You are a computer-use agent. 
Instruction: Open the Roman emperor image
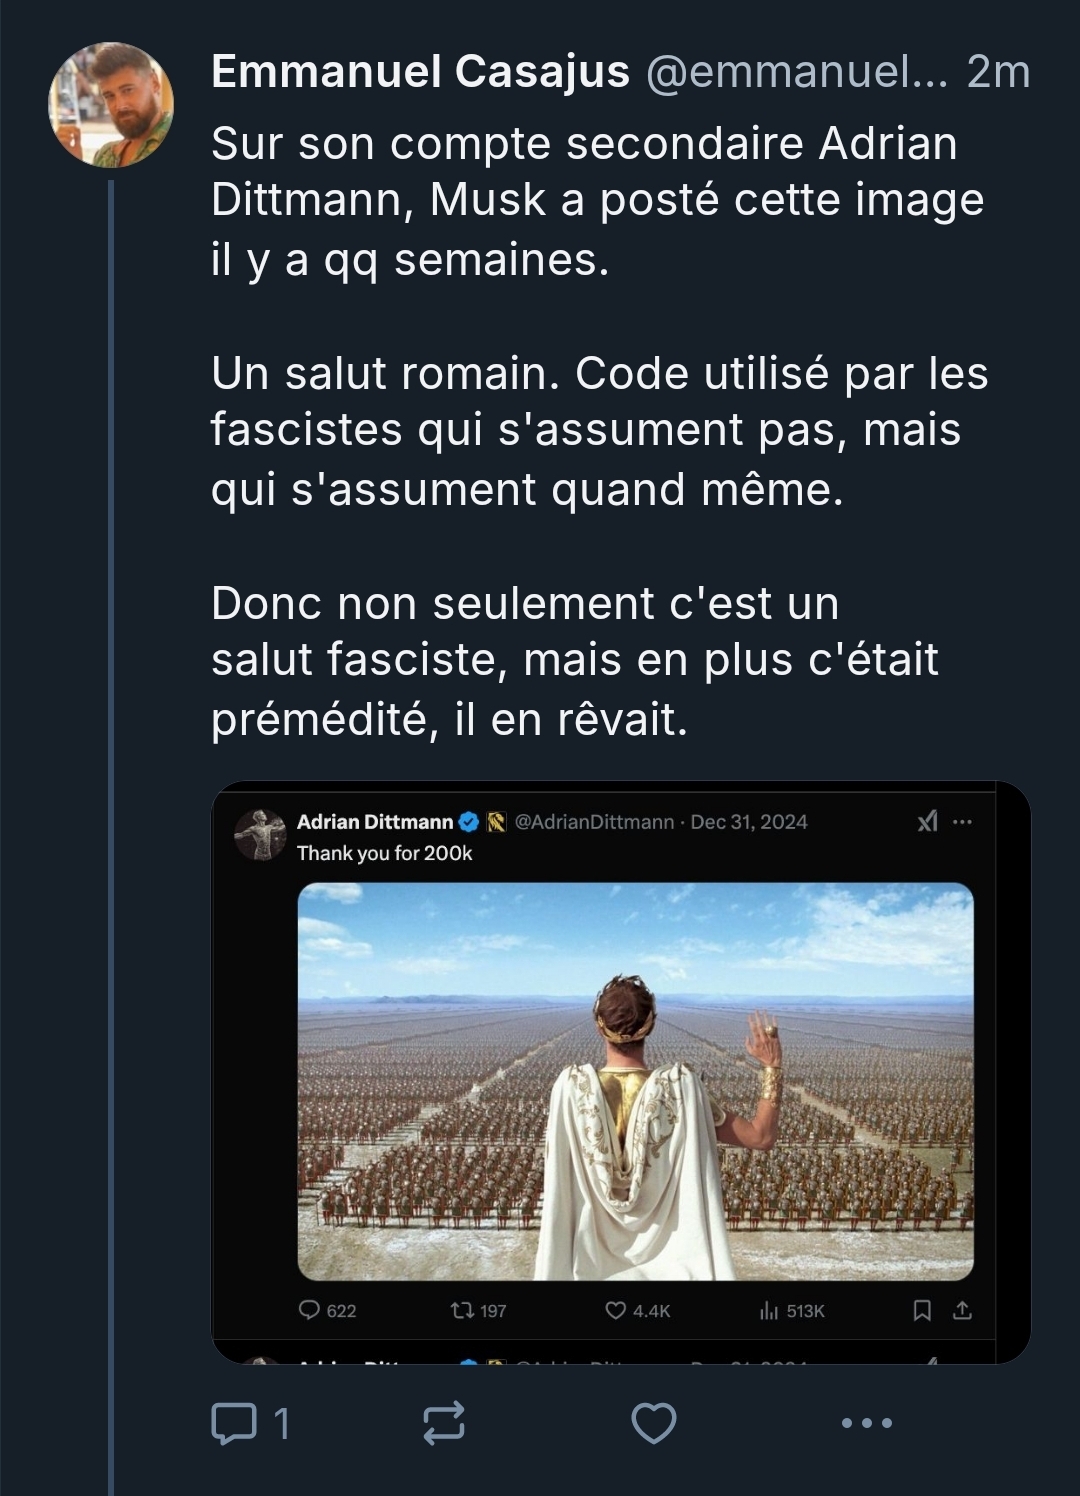point(636,1081)
